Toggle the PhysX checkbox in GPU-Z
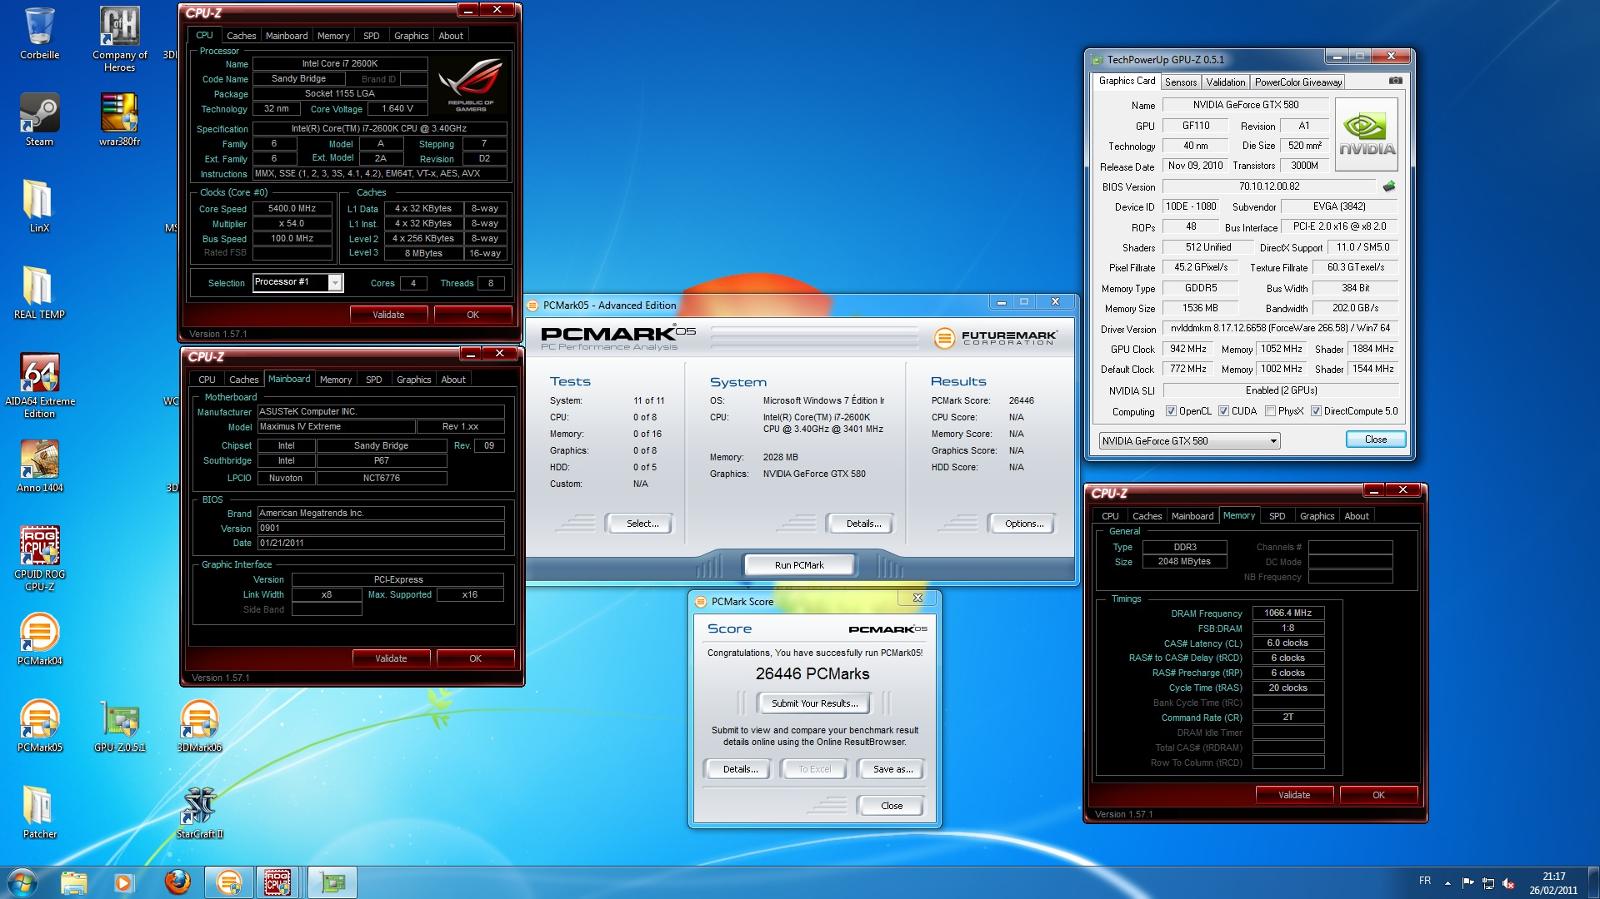 1270,411
